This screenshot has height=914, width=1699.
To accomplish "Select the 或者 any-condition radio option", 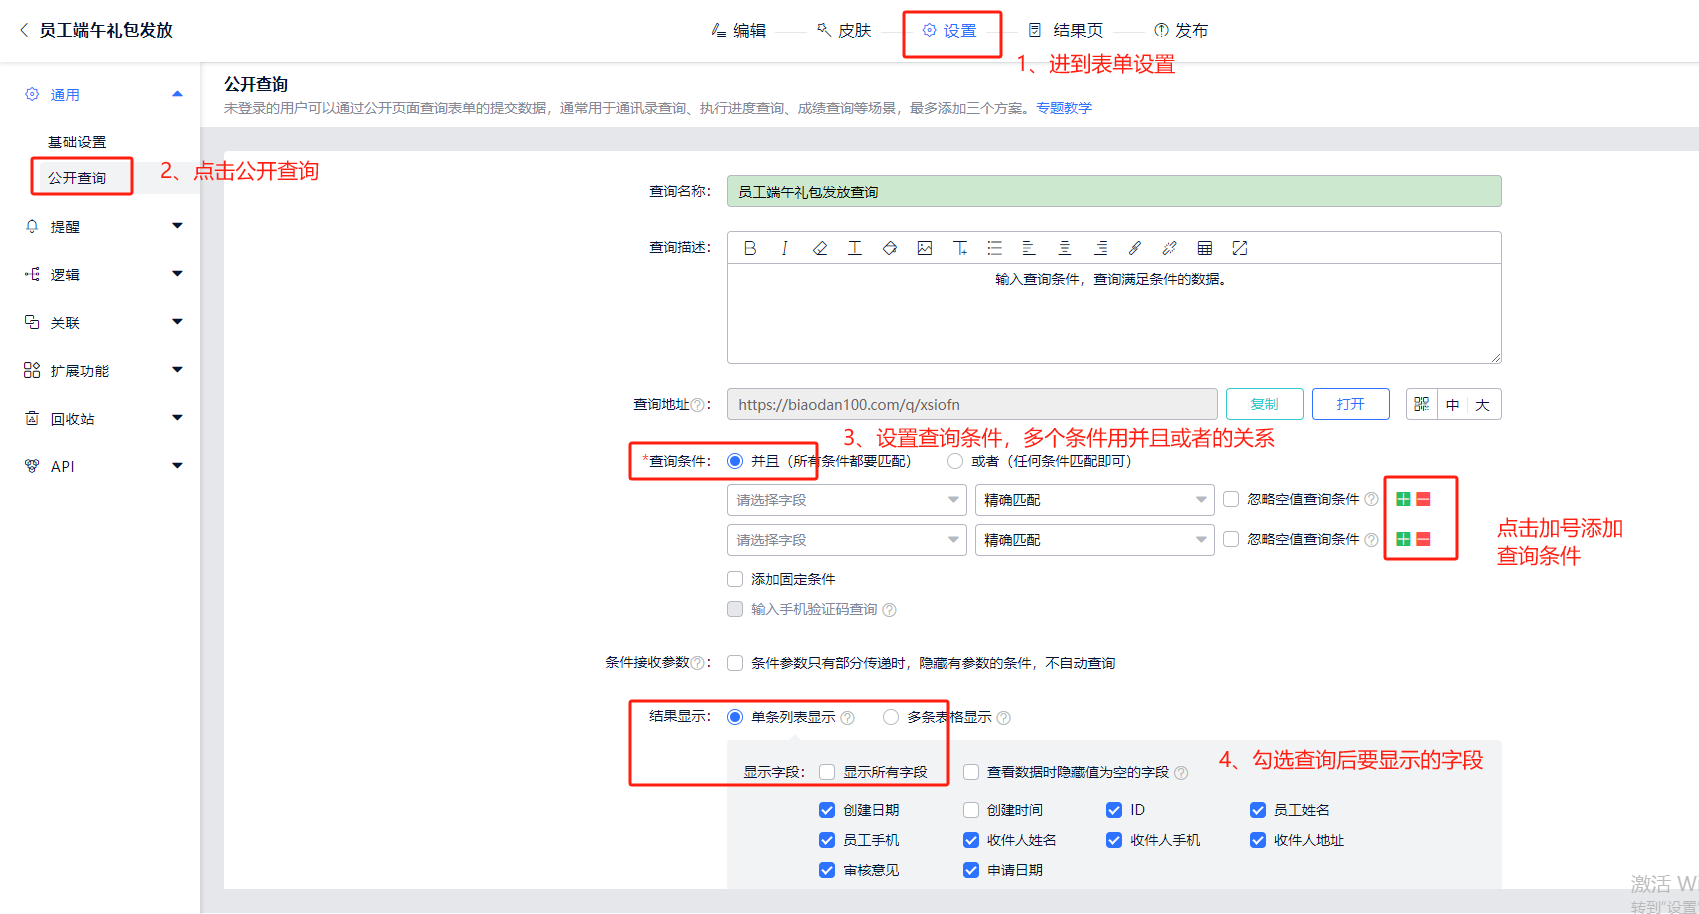I will click(x=955, y=461).
